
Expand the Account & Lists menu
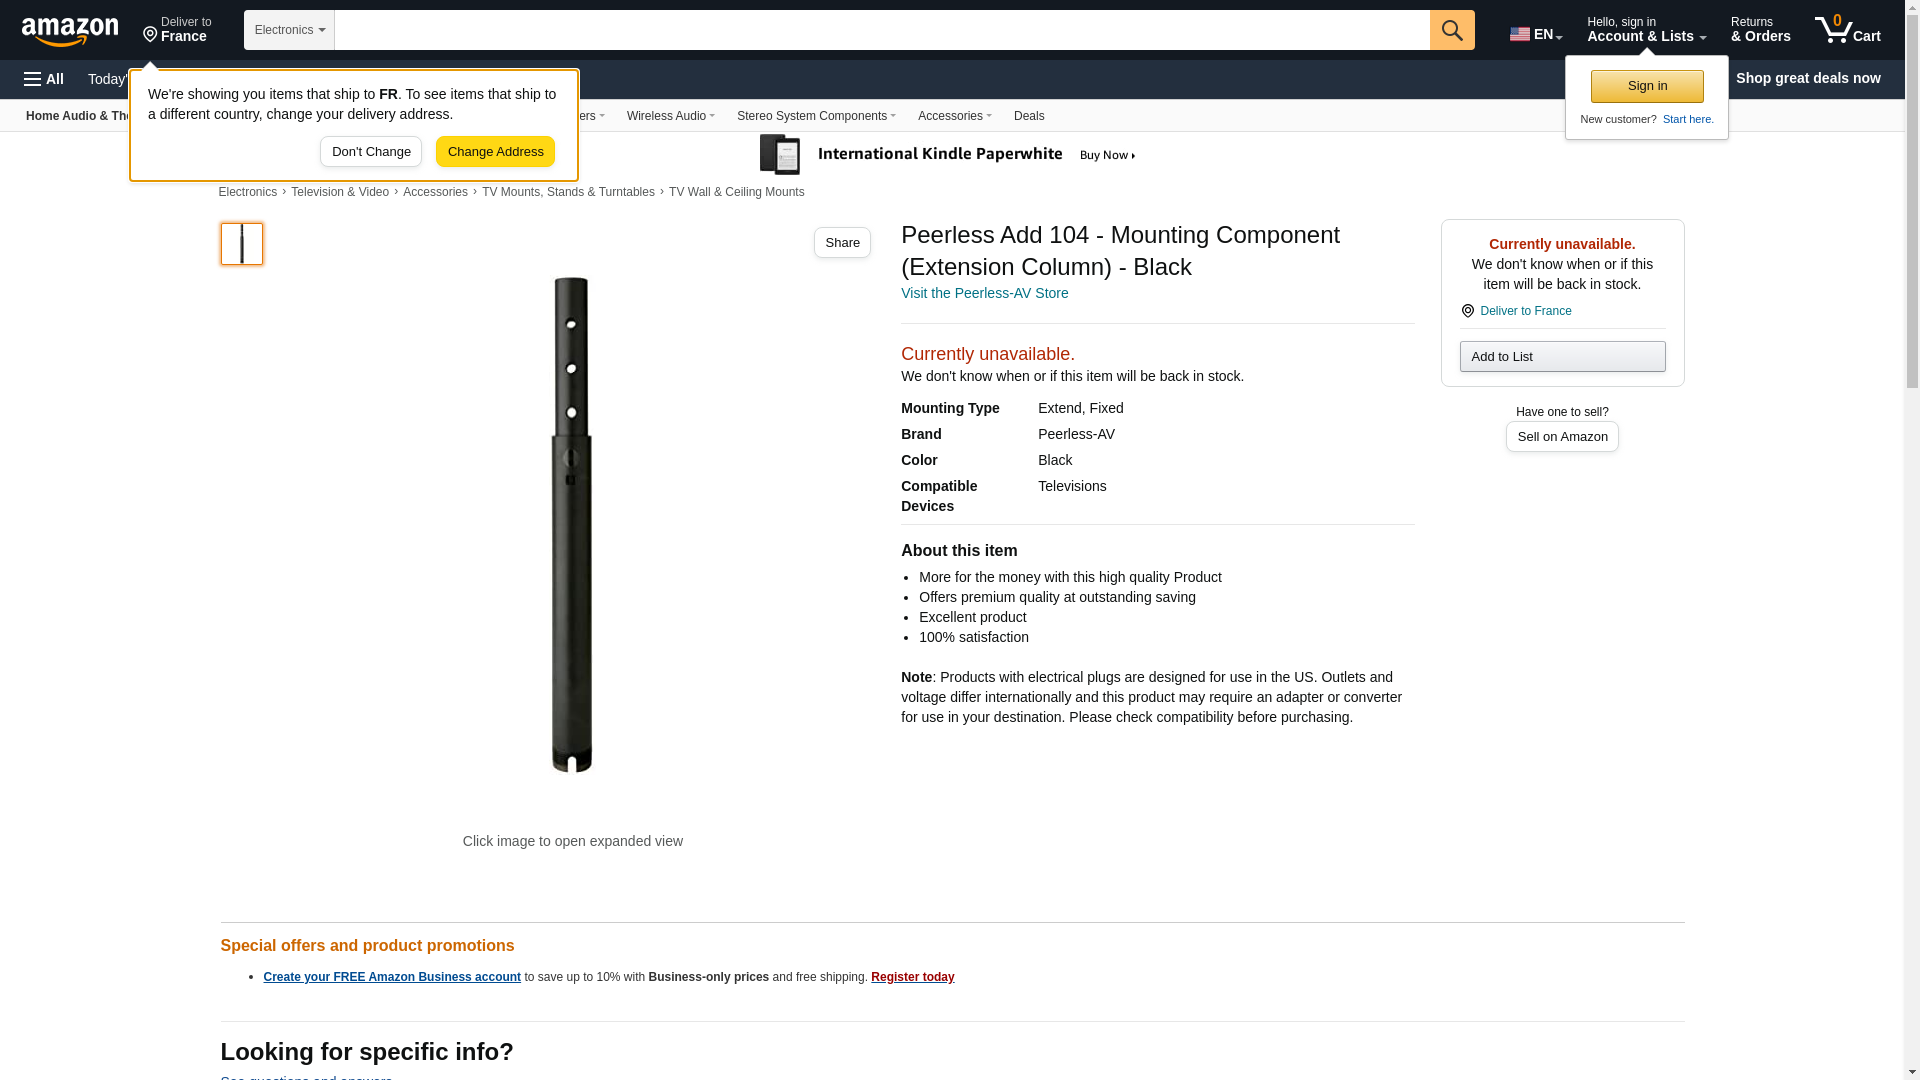point(1646,30)
